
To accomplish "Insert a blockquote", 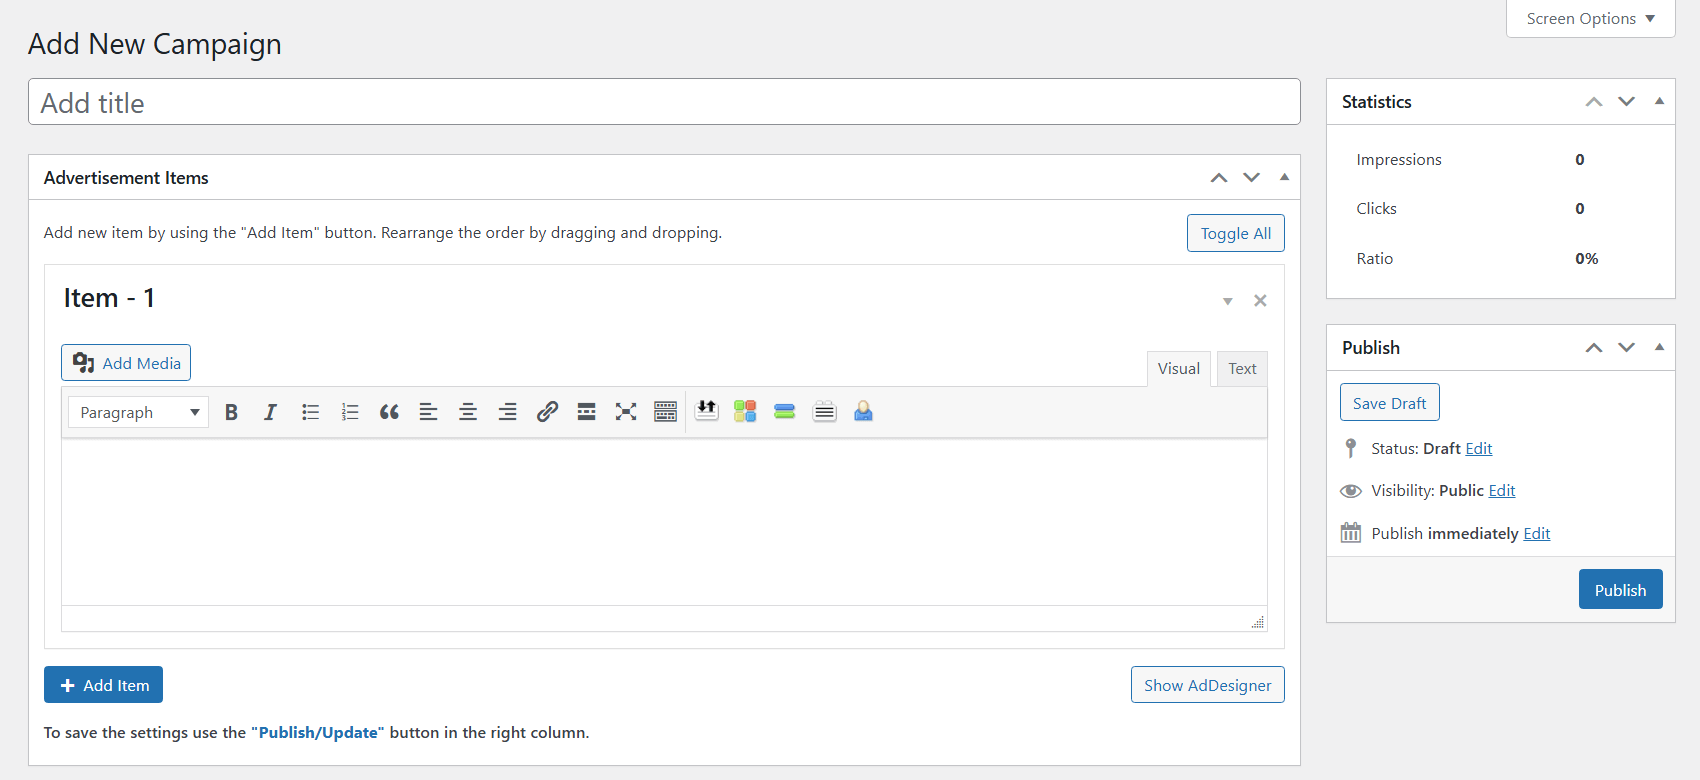I will 389,412.
